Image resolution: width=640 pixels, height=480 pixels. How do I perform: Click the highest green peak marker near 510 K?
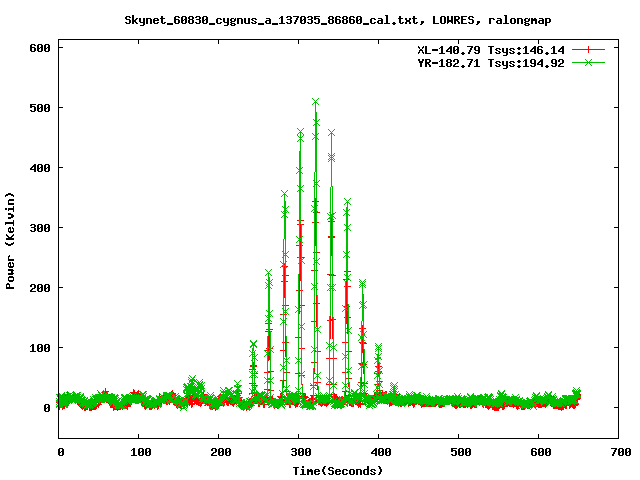[315, 102]
